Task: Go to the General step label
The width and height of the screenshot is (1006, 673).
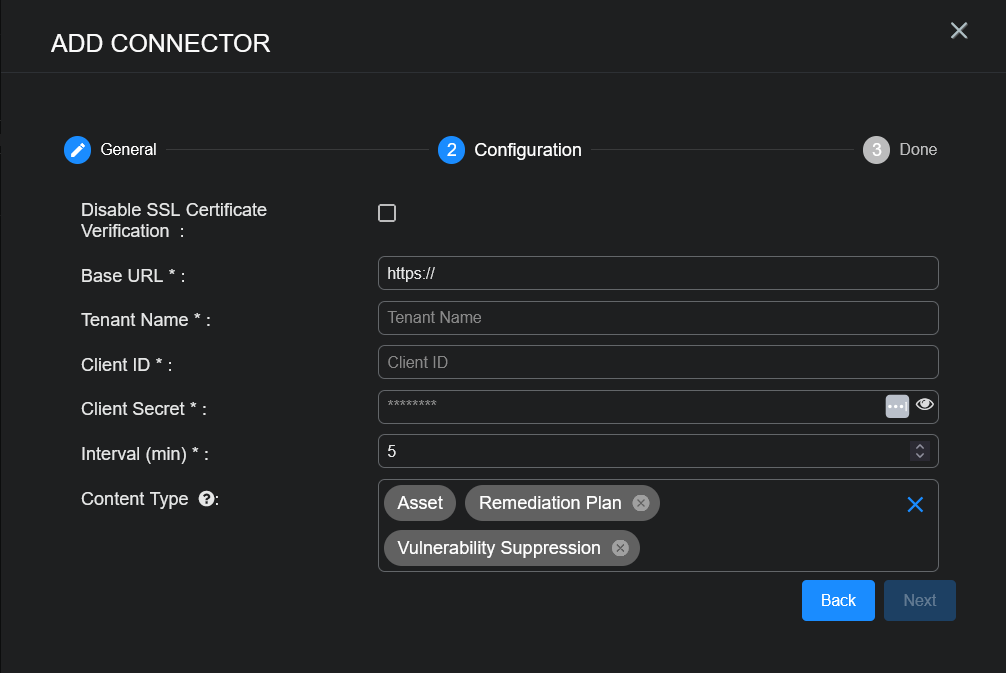Action: click(128, 150)
